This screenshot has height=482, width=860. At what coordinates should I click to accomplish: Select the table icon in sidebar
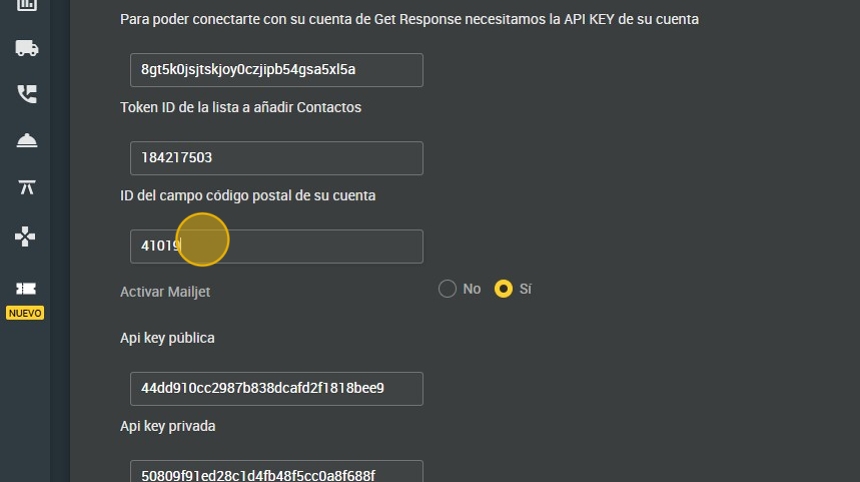(x=27, y=188)
